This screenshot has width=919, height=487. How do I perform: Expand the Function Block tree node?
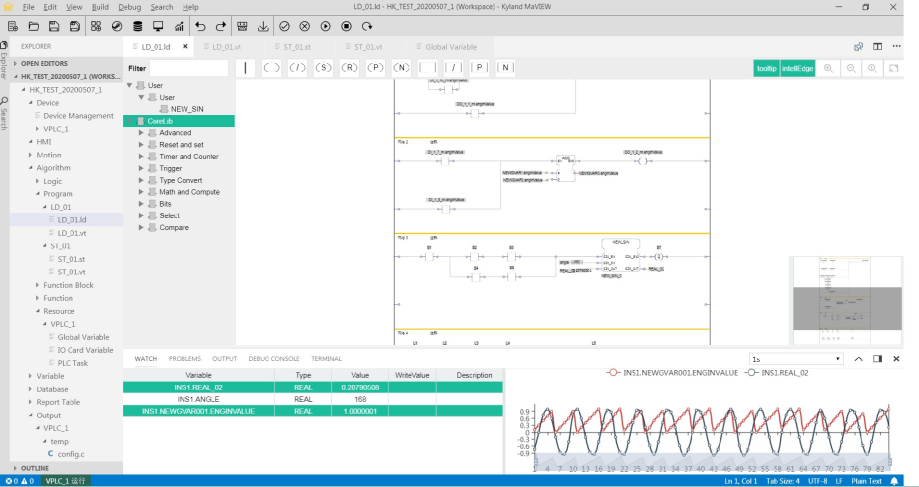click(38, 285)
